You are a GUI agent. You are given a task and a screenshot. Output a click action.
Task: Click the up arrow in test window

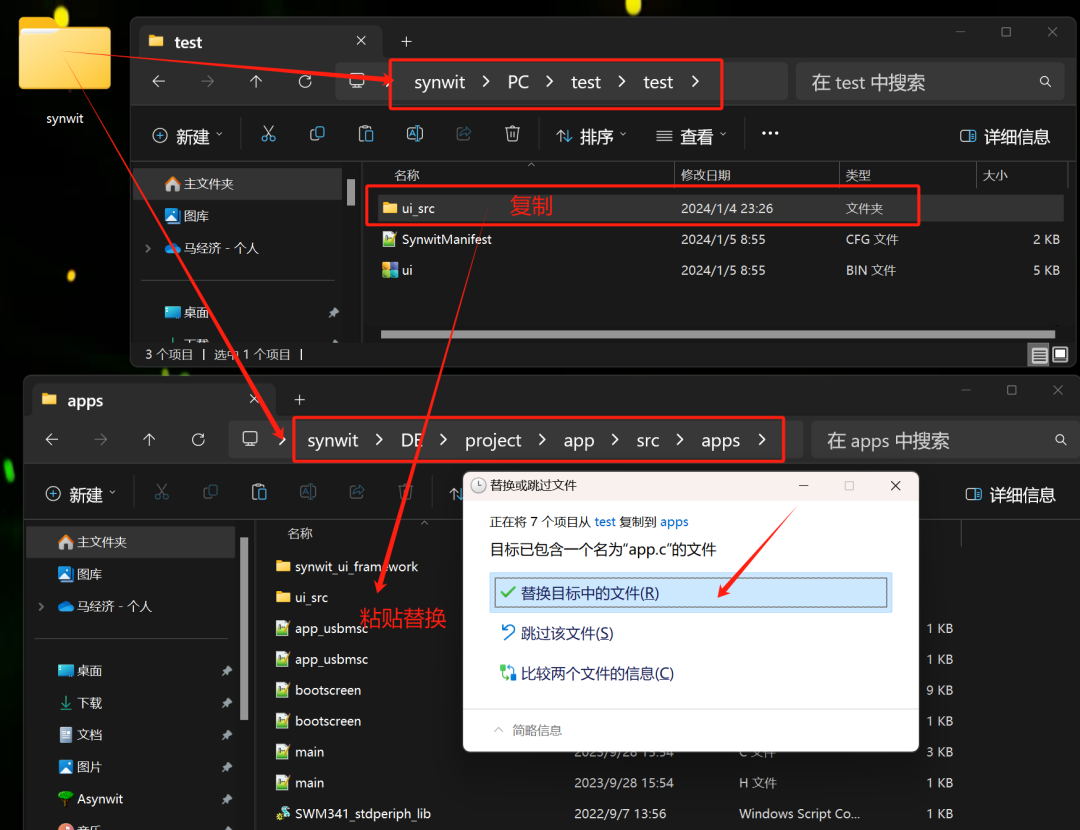point(256,82)
